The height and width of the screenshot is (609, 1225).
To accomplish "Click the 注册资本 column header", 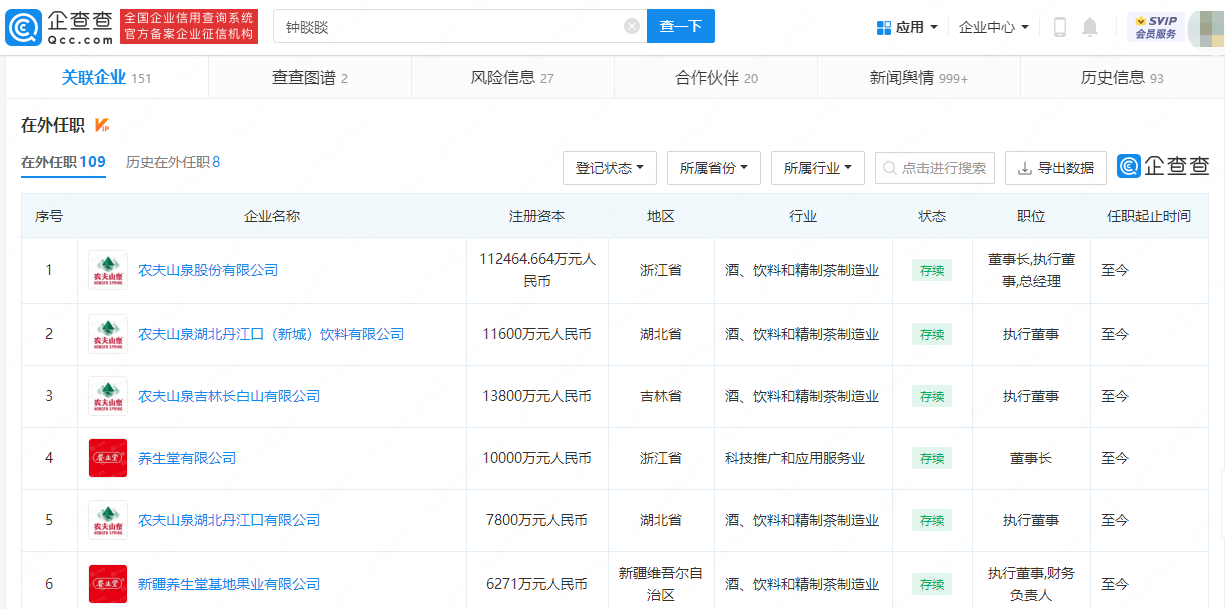I will [537, 216].
